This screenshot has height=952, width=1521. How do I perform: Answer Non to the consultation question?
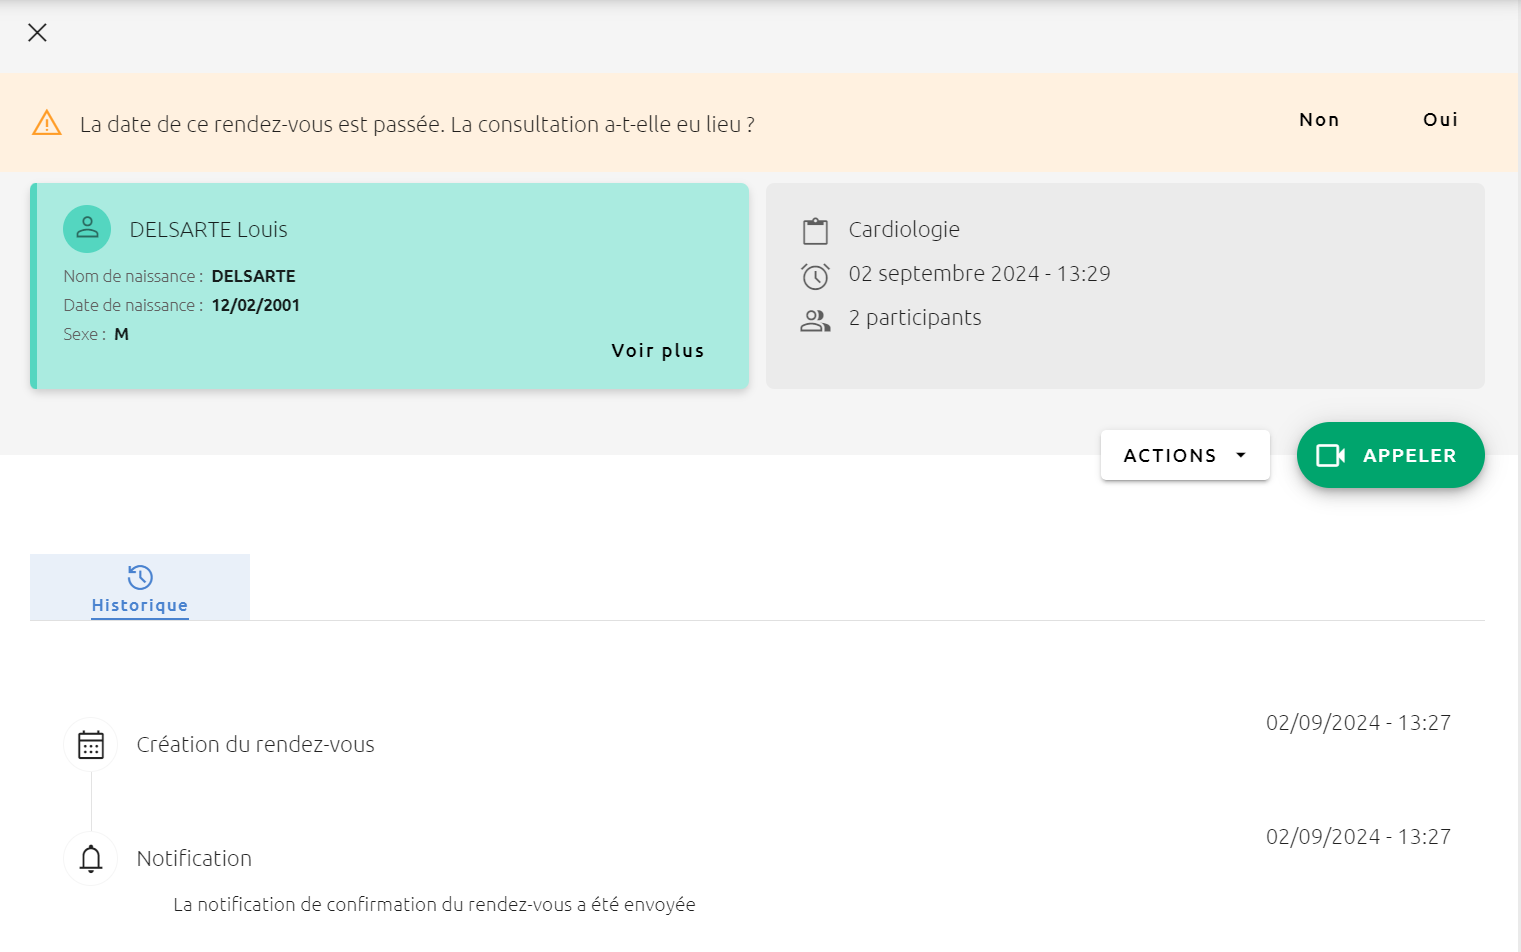[1319, 120]
